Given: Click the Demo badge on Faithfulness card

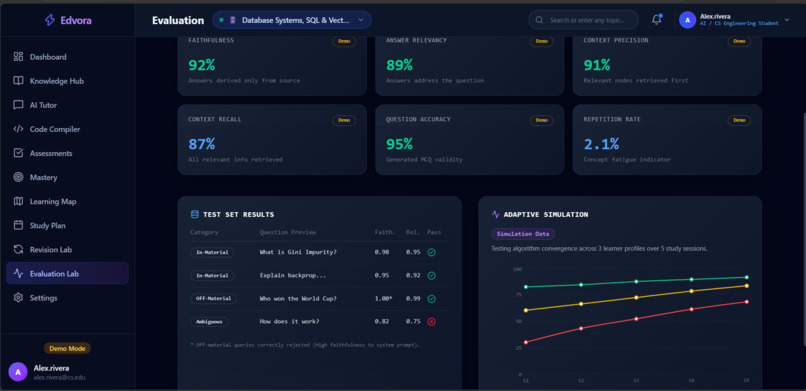Looking at the screenshot, I should coord(344,41).
